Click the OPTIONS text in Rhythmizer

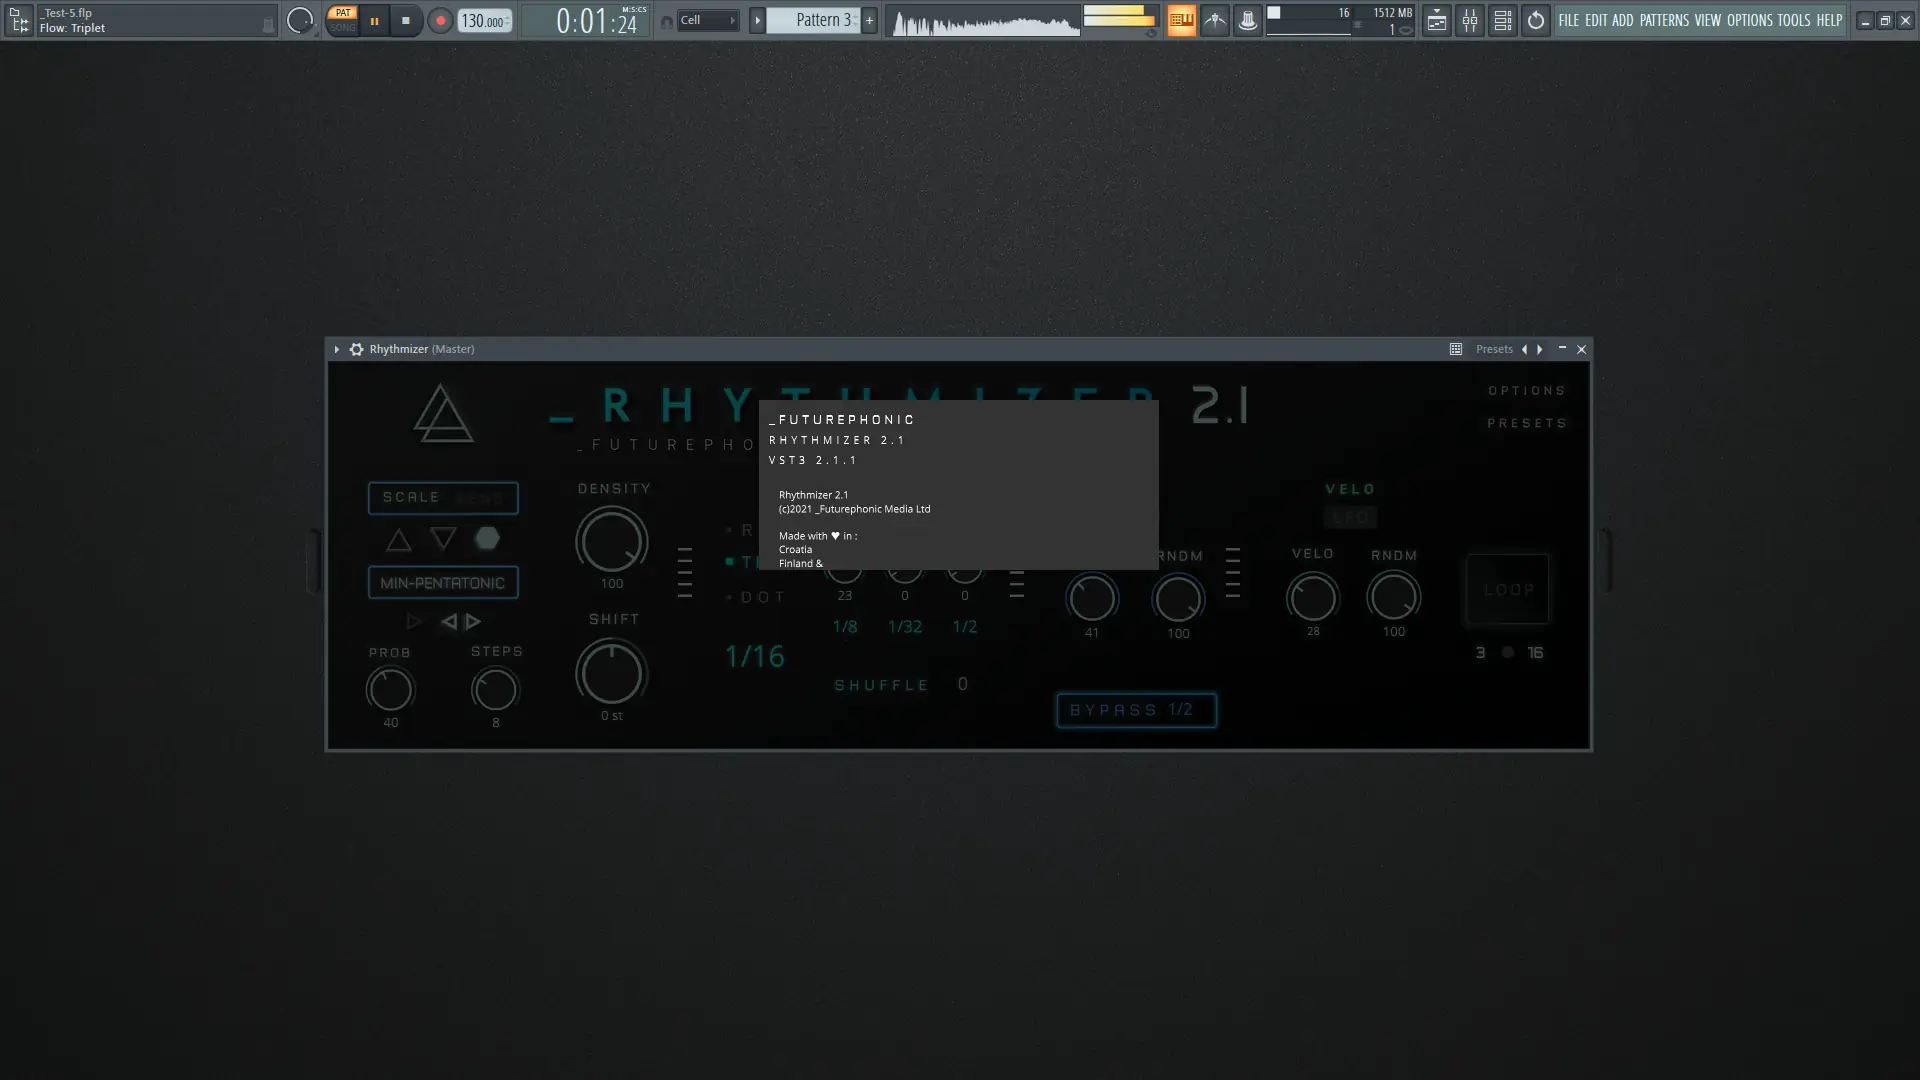point(1526,391)
